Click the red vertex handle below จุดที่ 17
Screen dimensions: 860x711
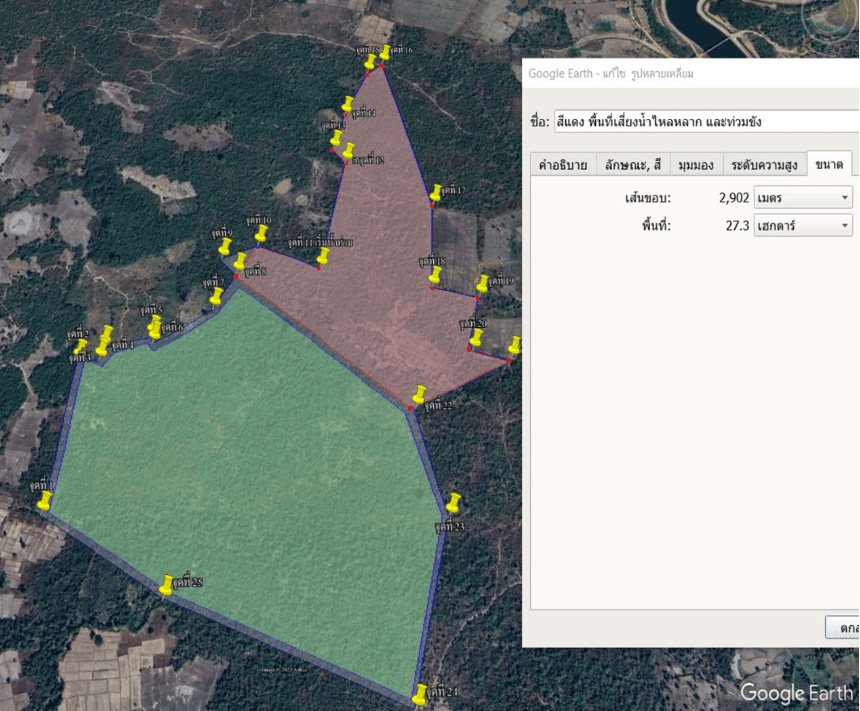point(432,206)
